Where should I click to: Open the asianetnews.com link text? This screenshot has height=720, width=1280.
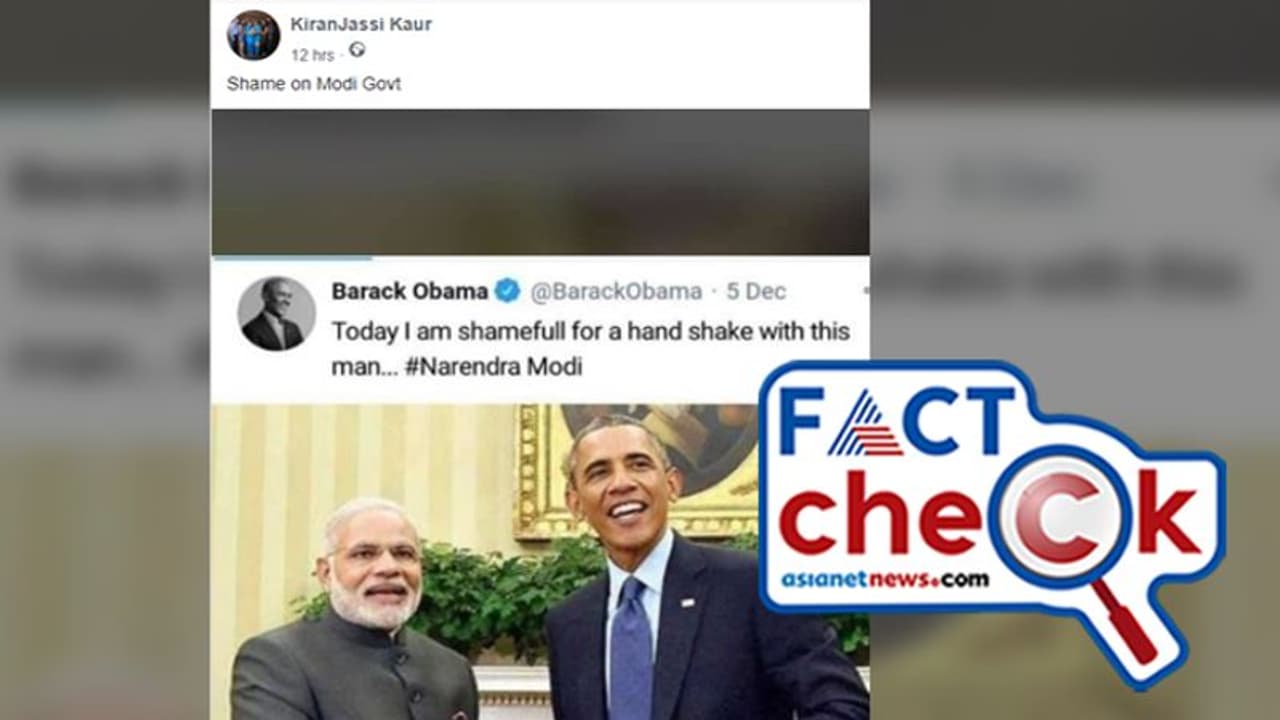click(884, 580)
